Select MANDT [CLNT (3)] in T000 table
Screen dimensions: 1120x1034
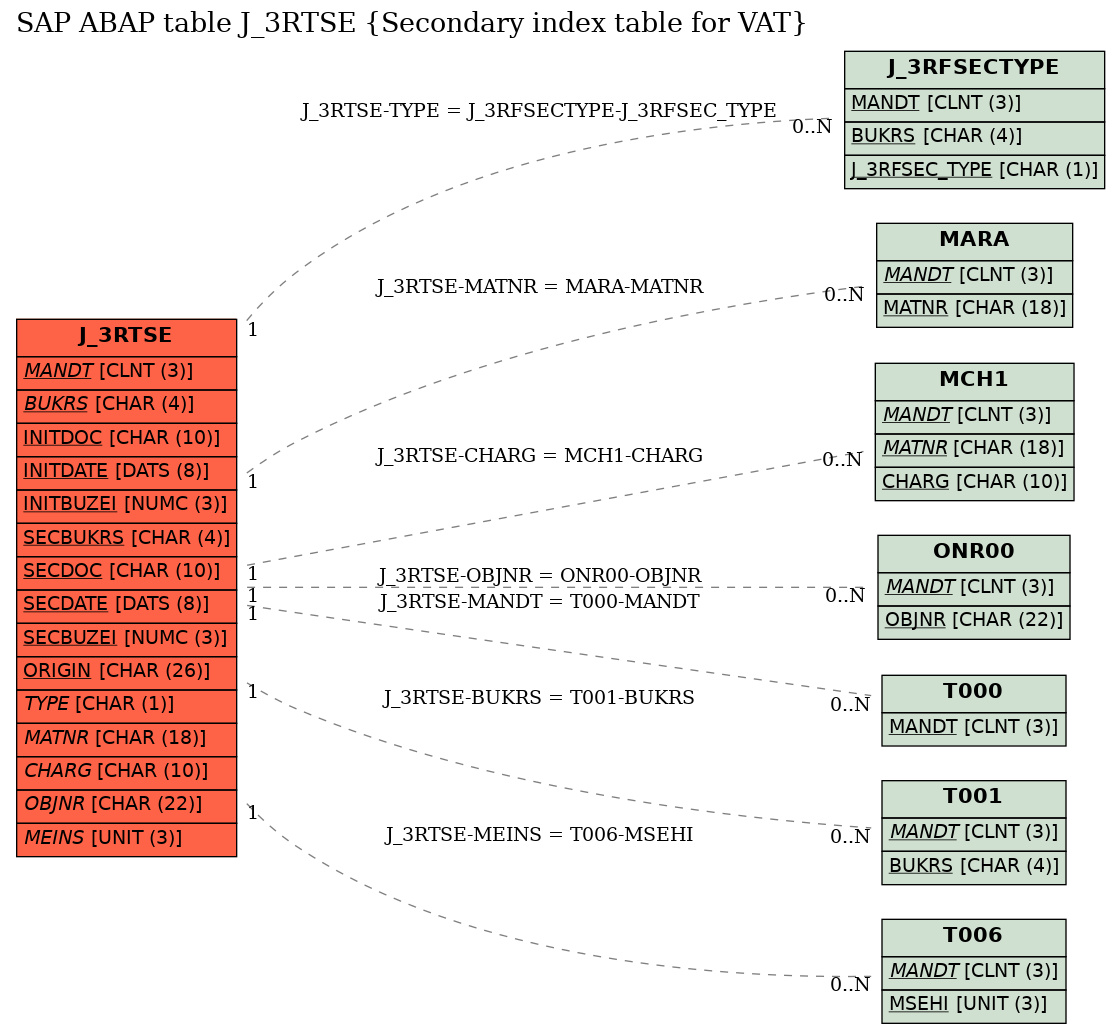pos(974,730)
